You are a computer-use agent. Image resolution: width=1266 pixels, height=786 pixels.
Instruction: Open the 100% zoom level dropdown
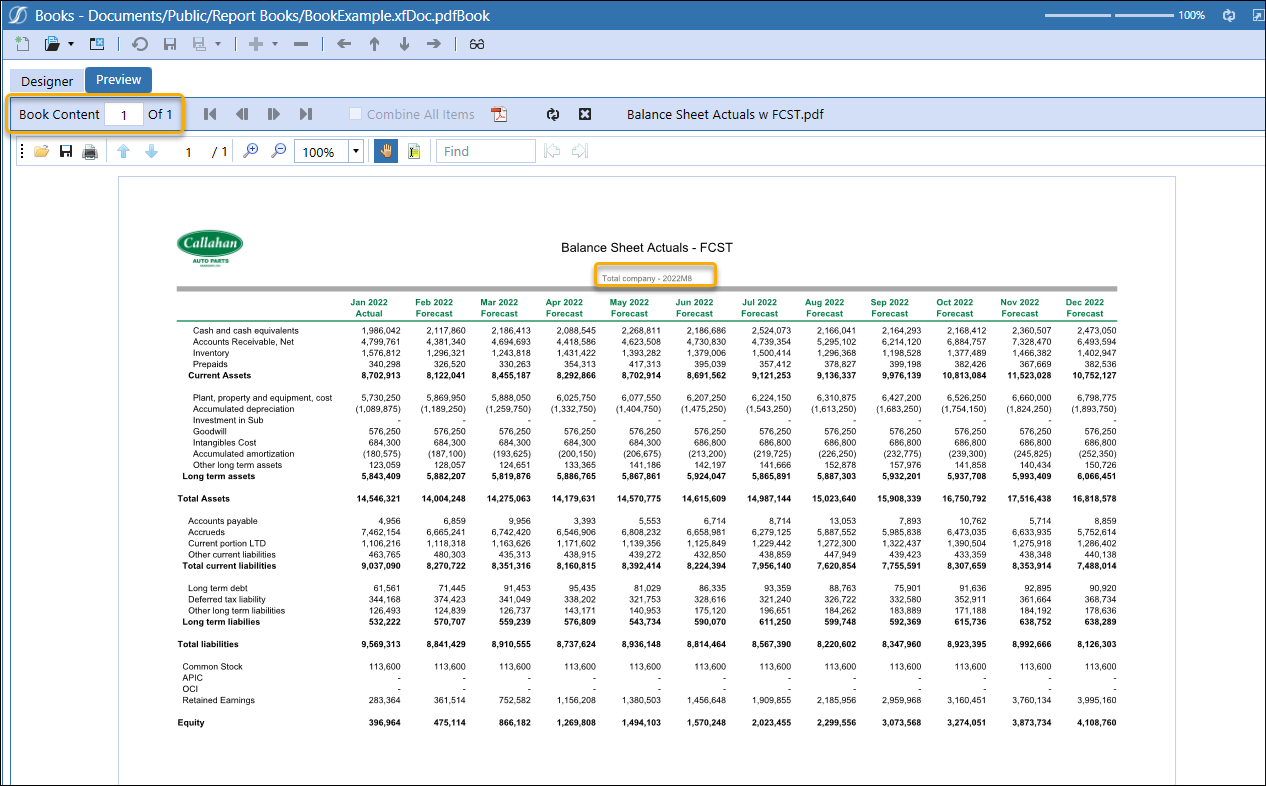tap(356, 152)
